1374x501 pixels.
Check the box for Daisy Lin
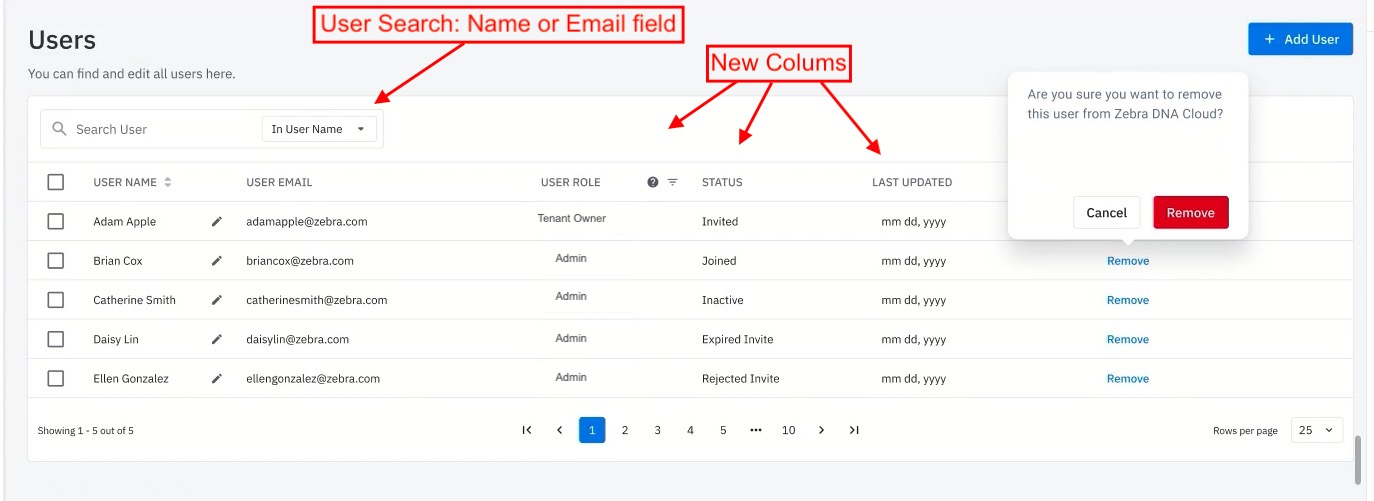(56, 339)
